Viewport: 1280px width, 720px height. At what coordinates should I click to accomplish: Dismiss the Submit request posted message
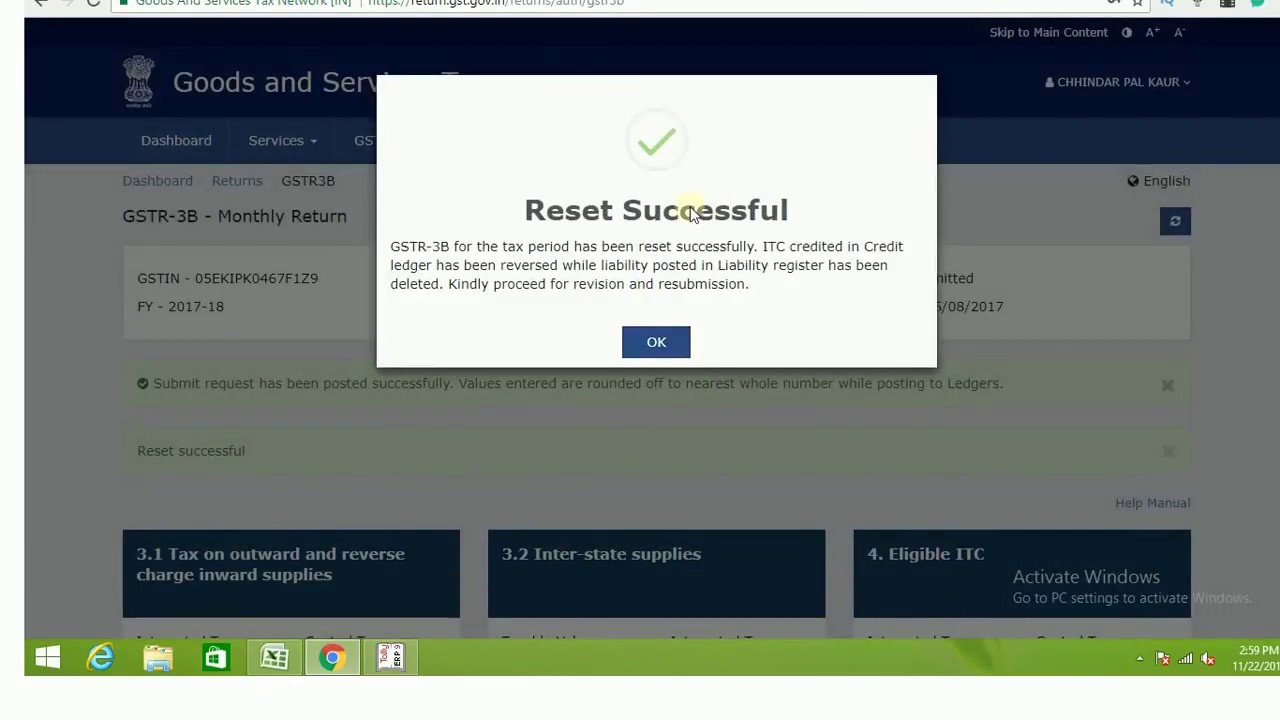(x=1167, y=384)
